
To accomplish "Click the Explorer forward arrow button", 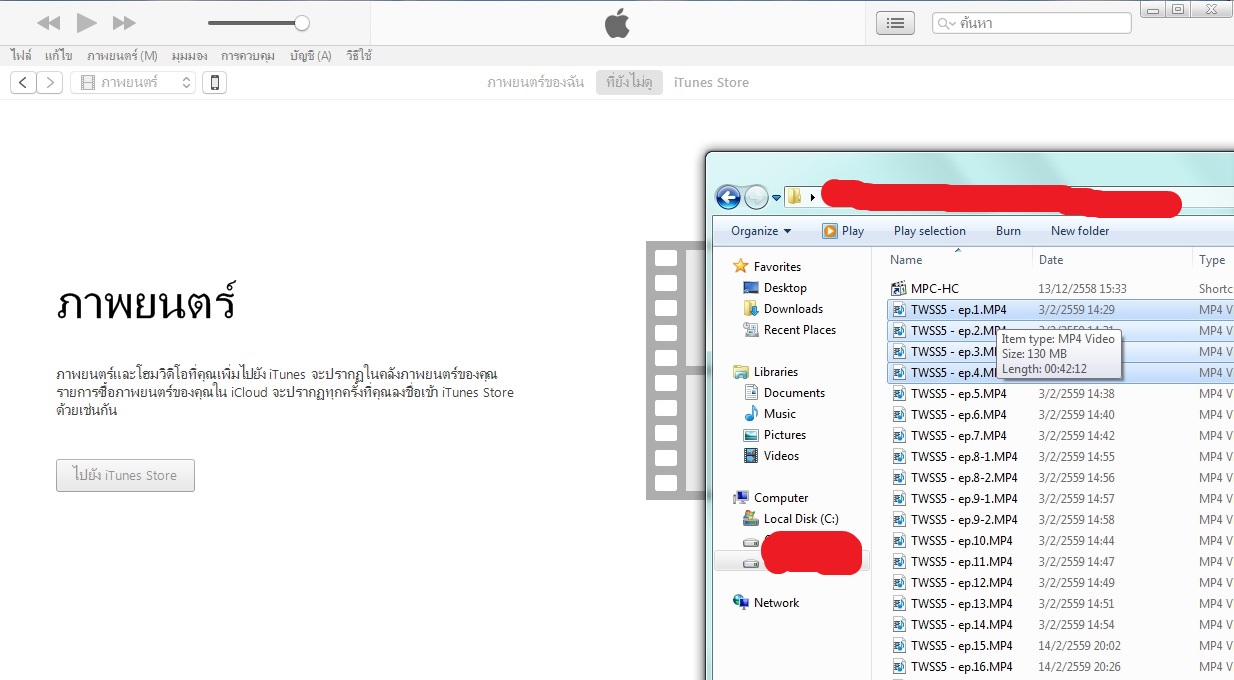I will pyautogui.click(x=756, y=197).
